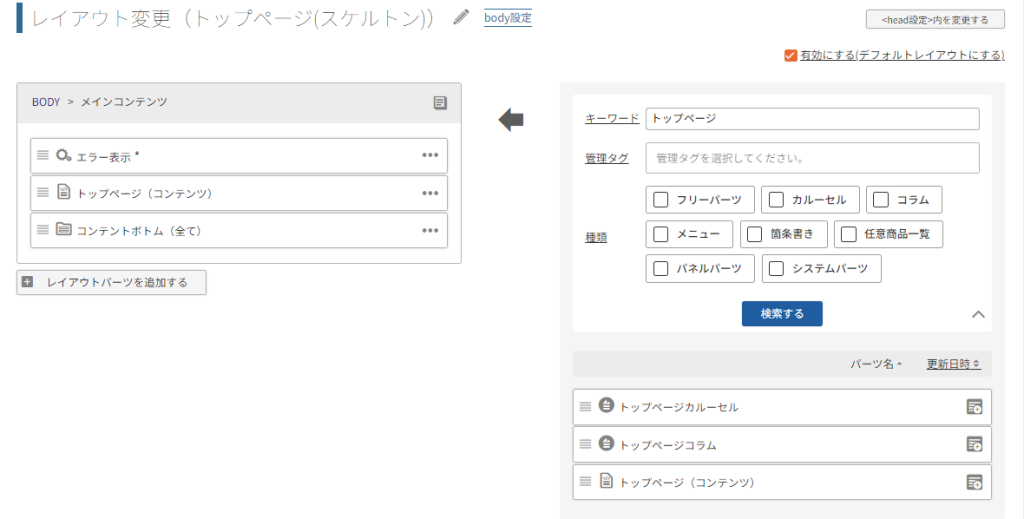This screenshot has height=519, width=1024.
Task: Click the left arrow to add parts
Action: pyautogui.click(x=511, y=120)
